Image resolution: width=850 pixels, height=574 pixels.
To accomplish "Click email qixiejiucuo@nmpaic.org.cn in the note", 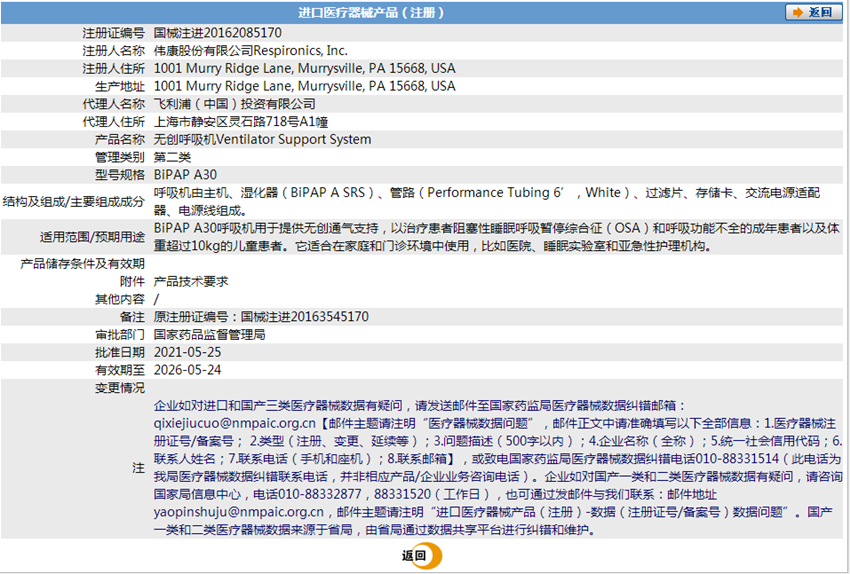I will point(234,423).
